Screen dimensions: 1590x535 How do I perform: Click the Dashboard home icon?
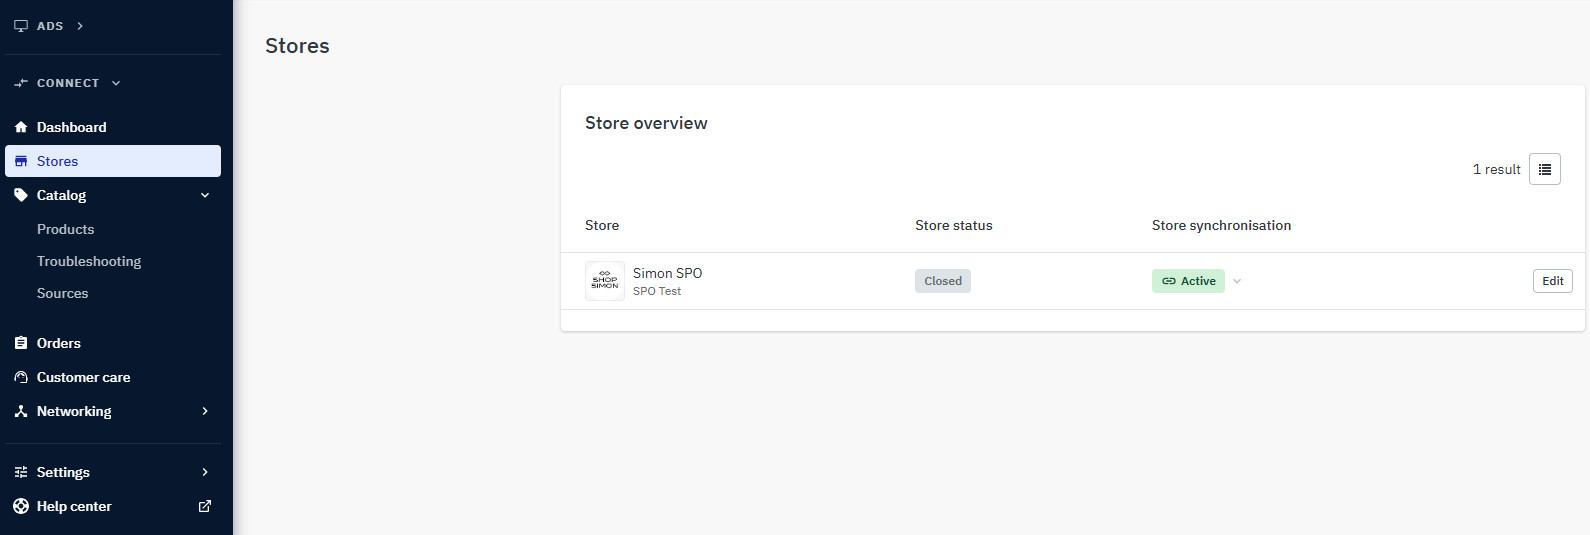pos(21,127)
